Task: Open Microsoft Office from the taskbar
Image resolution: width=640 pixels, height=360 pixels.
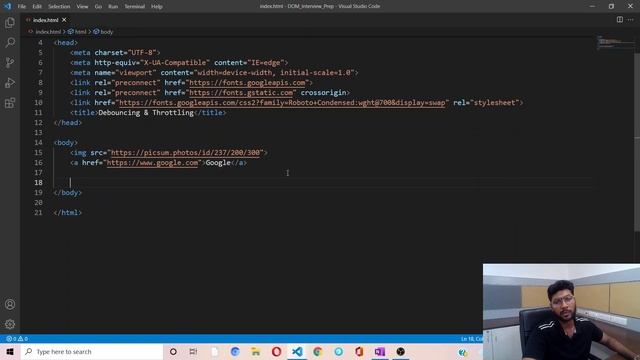Action: click(x=359, y=351)
